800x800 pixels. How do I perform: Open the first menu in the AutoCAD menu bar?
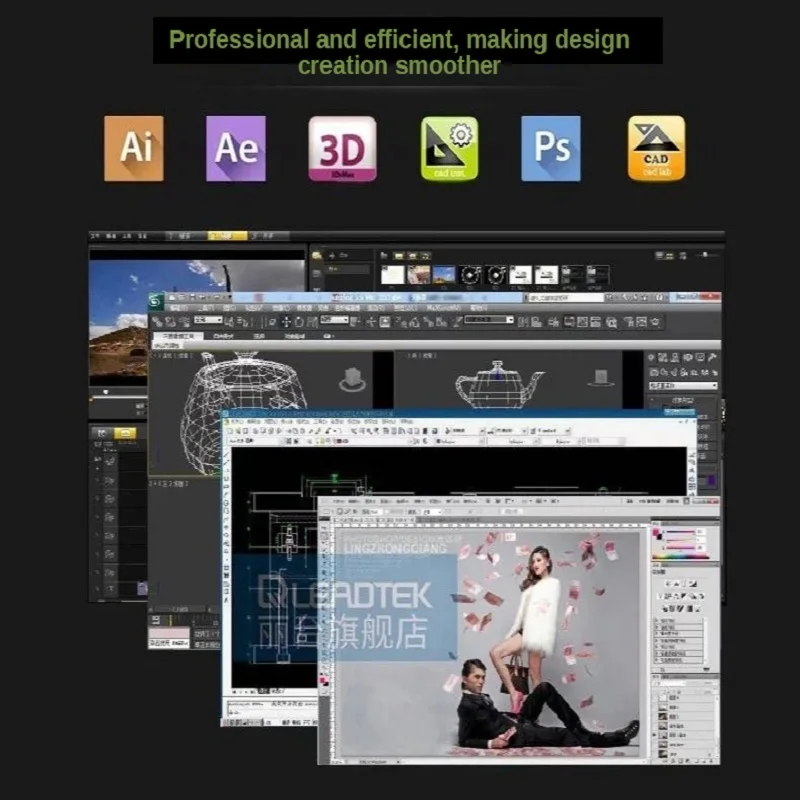(x=238, y=422)
